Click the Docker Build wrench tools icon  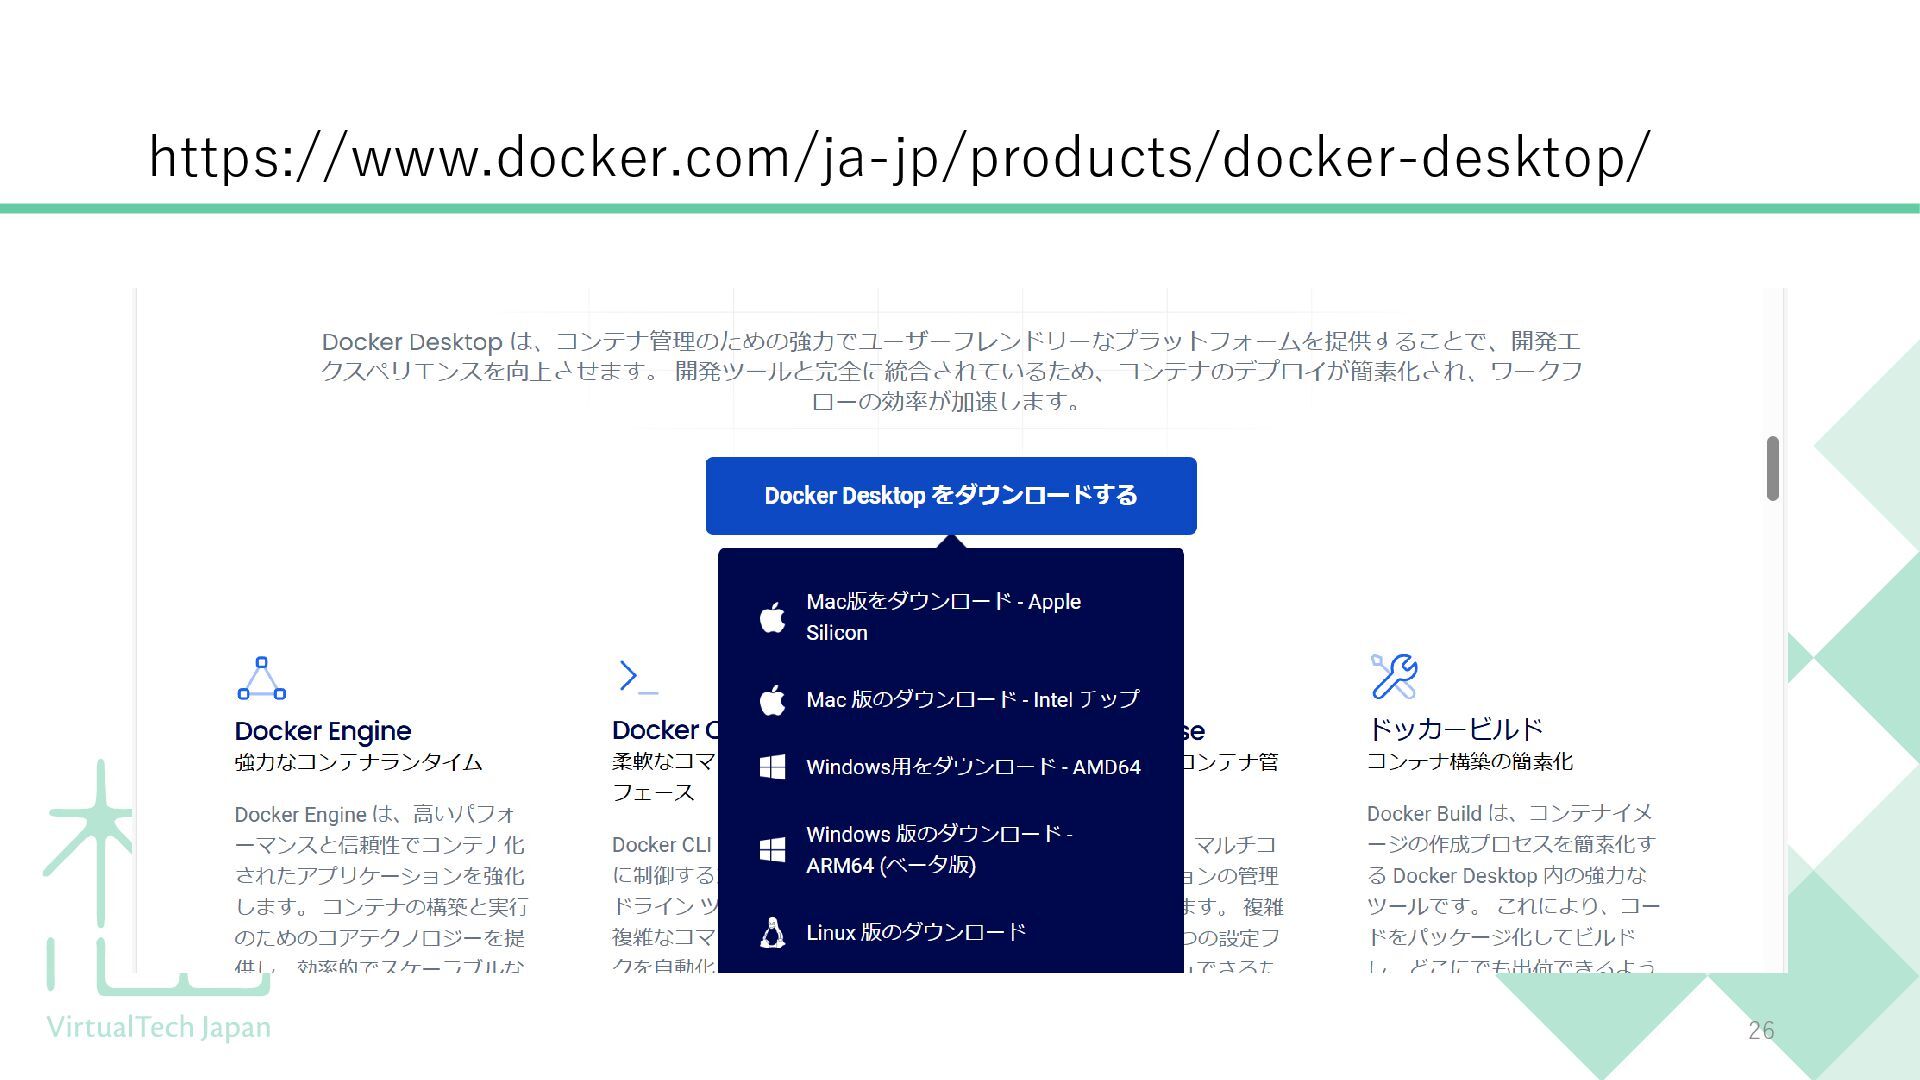click(x=1393, y=676)
